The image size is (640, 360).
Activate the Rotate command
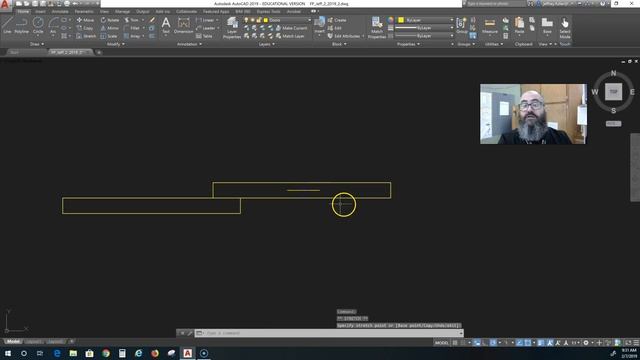coord(110,20)
